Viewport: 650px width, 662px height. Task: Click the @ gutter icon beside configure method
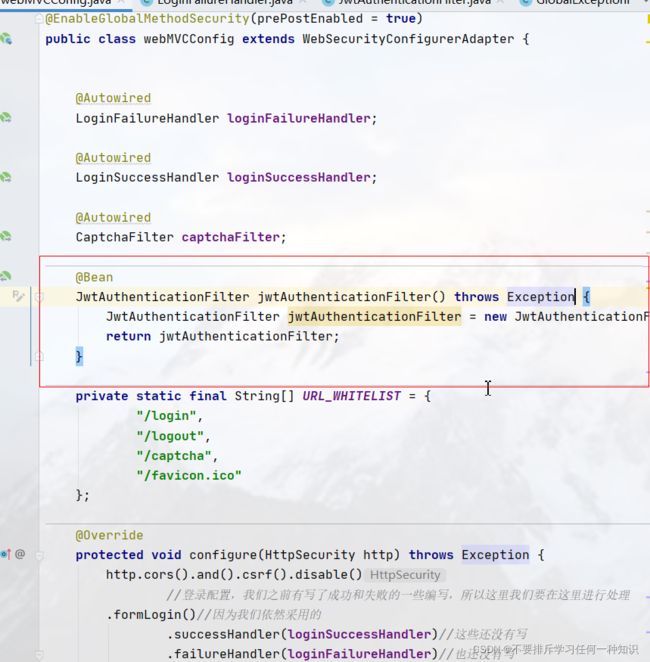click(x=20, y=554)
